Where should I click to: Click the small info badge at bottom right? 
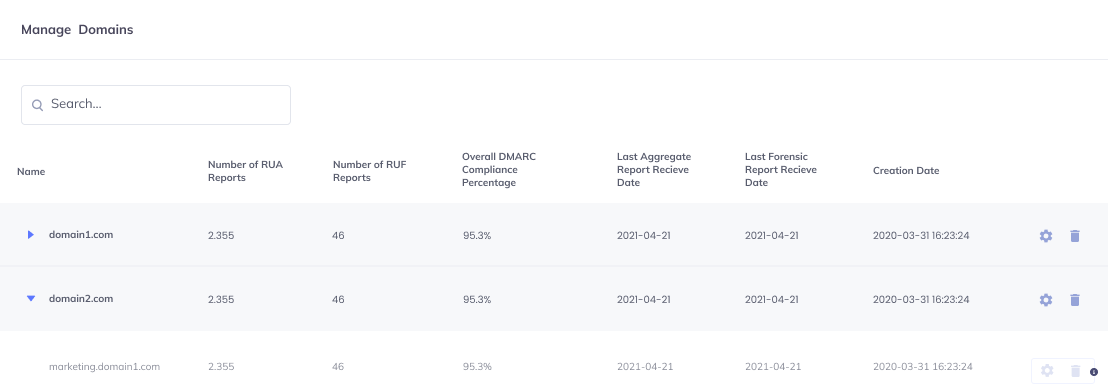point(1095,372)
